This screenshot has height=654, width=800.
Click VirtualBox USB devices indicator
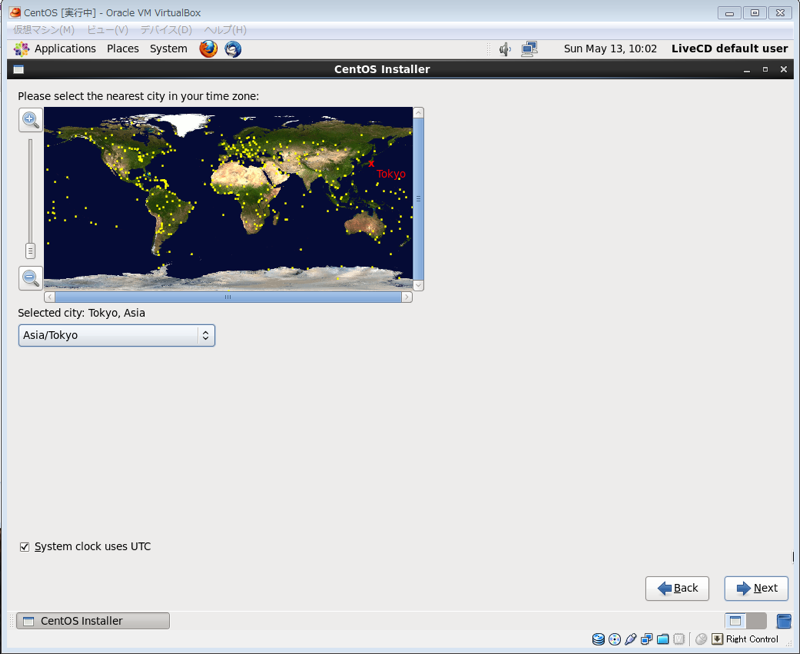631,639
